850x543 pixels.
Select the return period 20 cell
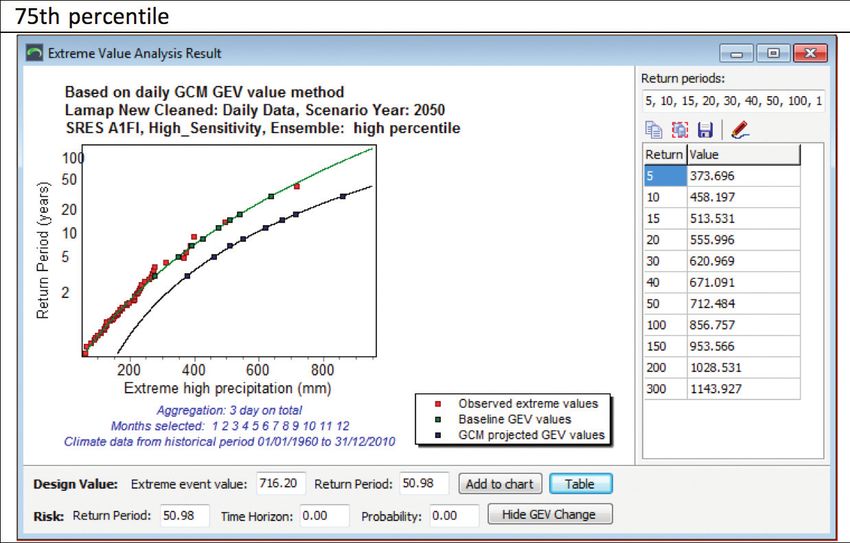pos(665,240)
